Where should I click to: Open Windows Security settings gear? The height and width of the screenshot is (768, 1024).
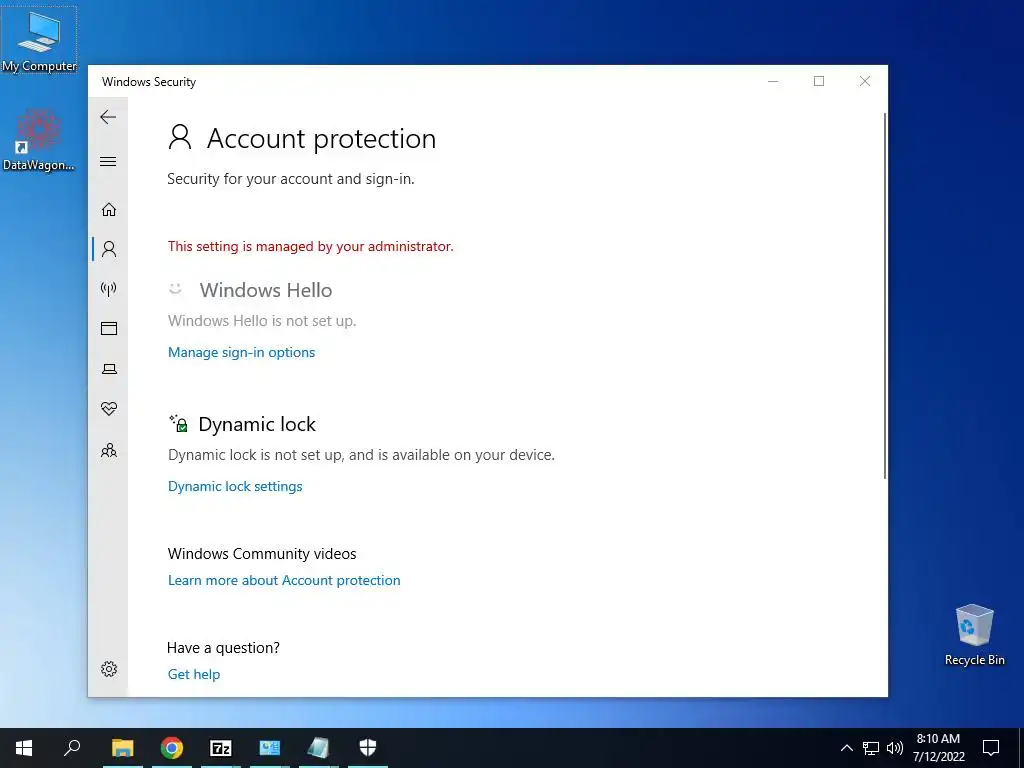108,669
